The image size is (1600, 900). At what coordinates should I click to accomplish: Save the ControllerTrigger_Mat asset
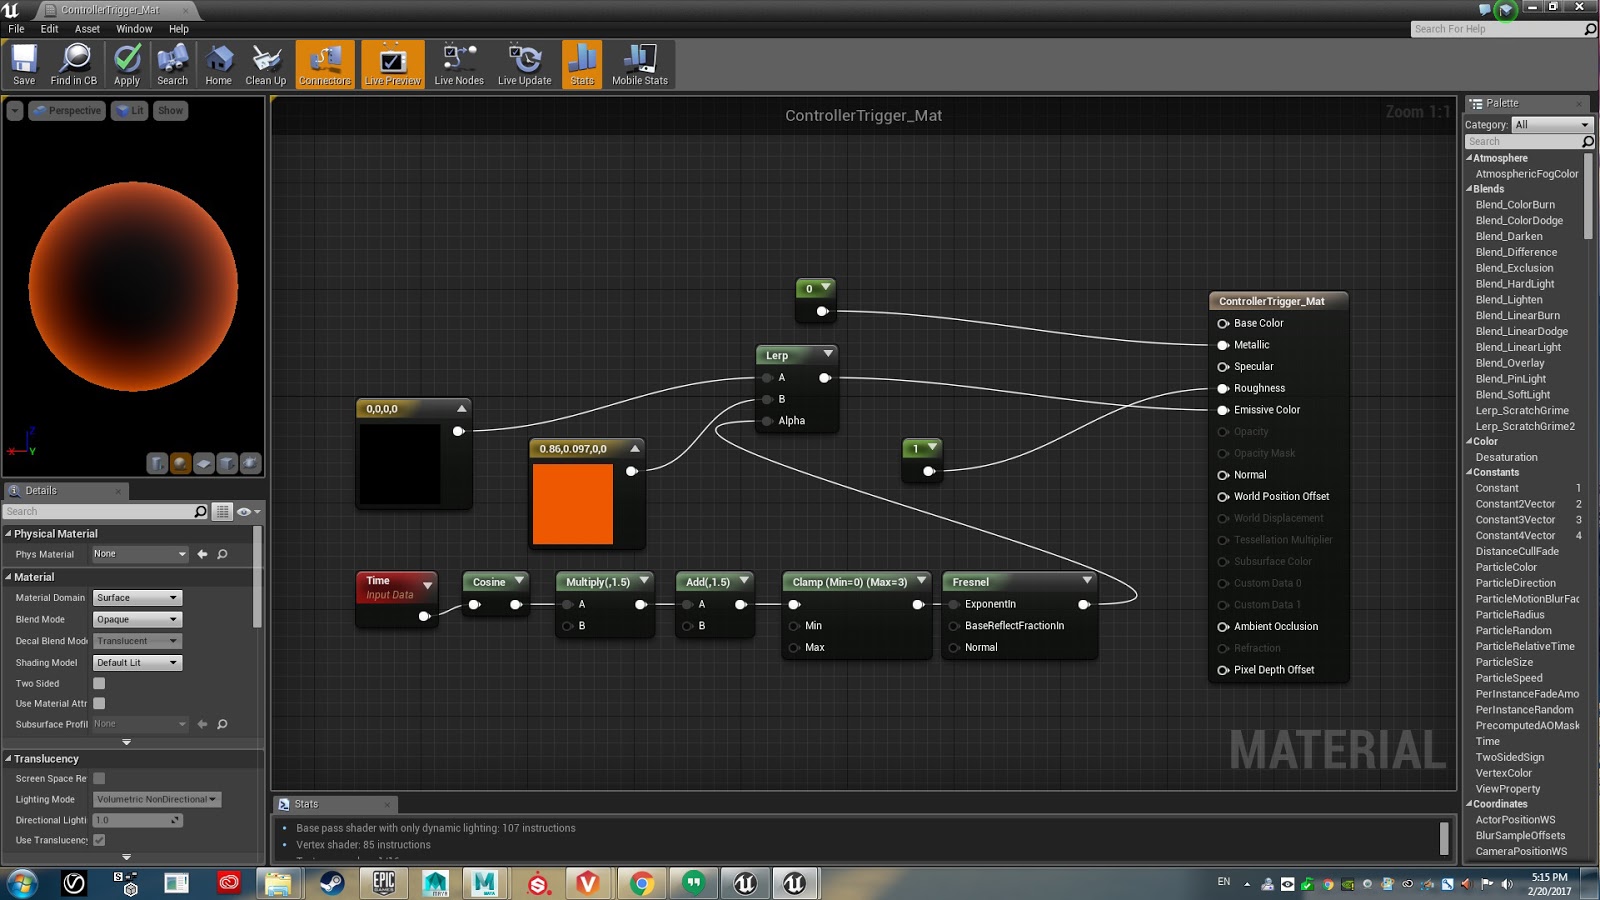(23, 63)
